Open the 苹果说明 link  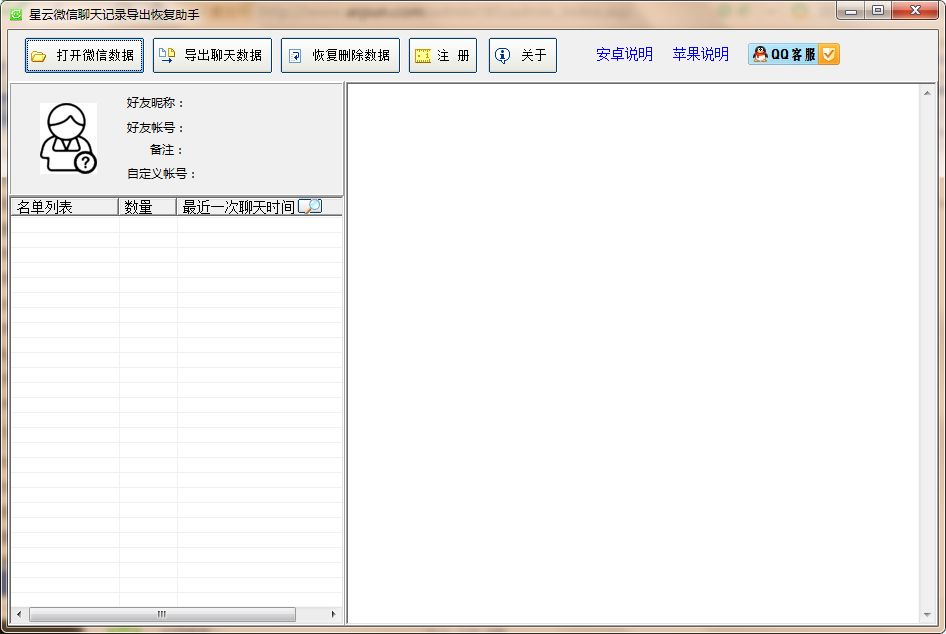(x=700, y=54)
